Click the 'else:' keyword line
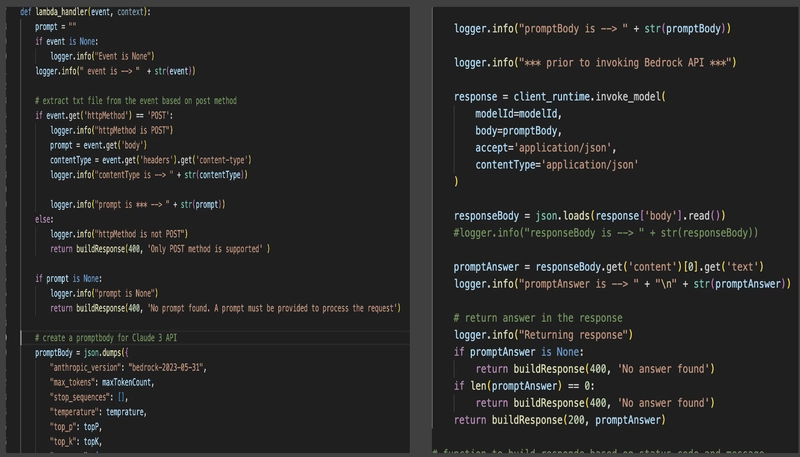Screen dimensions: 800x457 (x=44, y=219)
